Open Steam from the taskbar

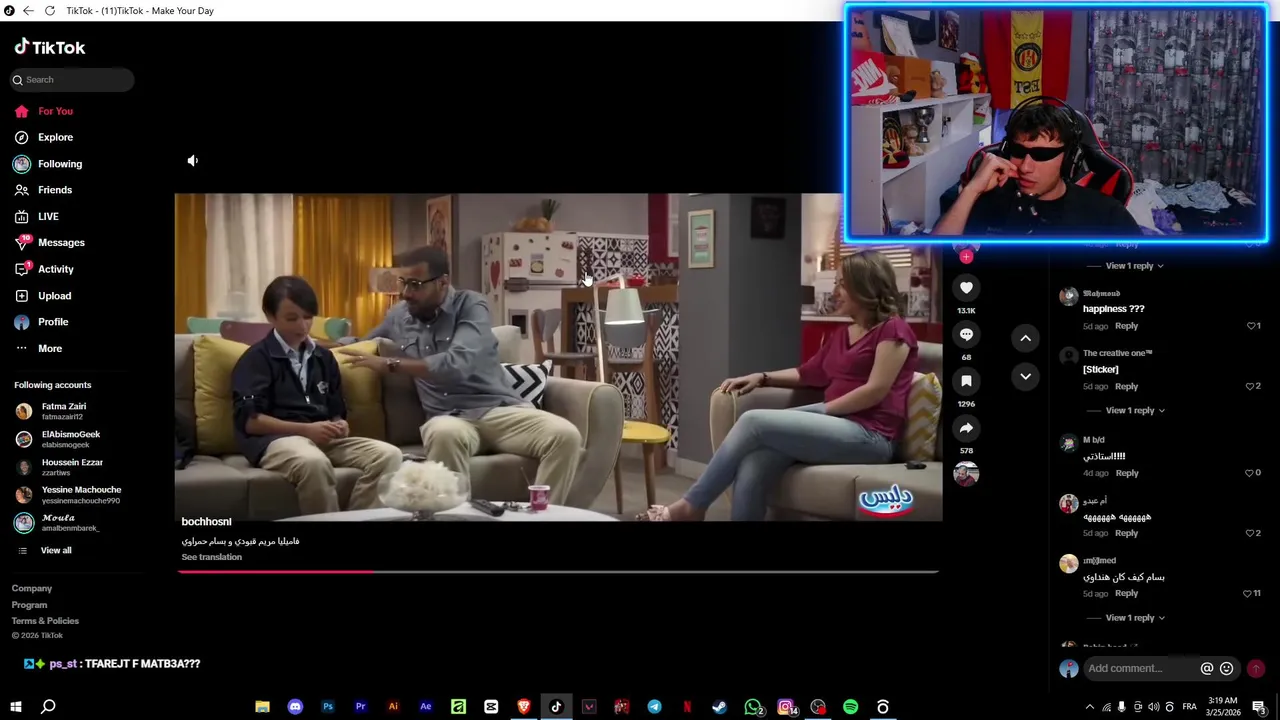(x=719, y=707)
